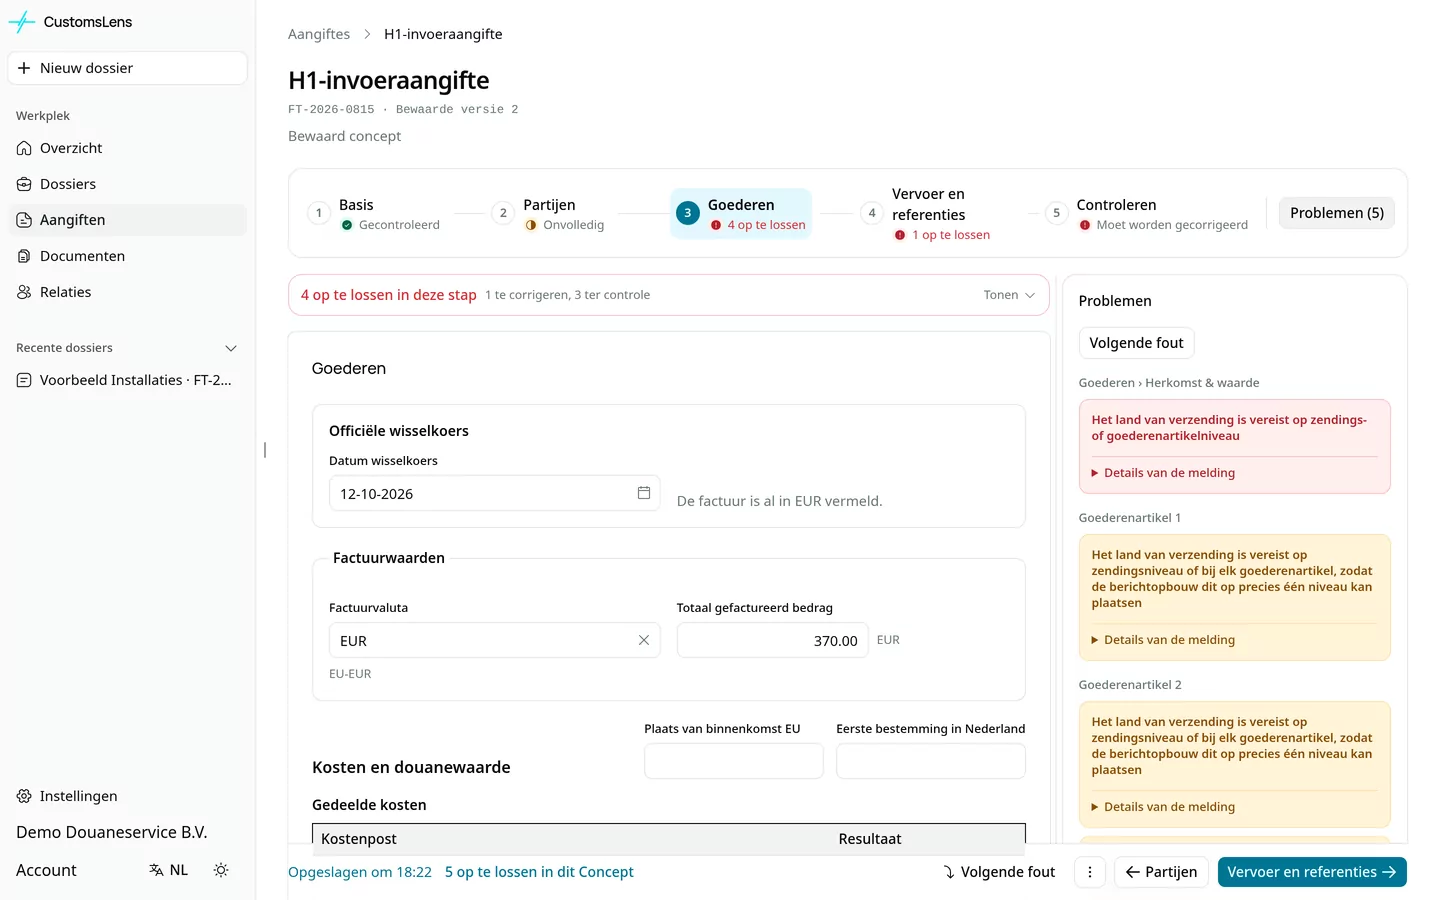Click the Account entry in the sidebar
Viewport: 1440px width, 900px height.
pyautogui.click(x=46, y=870)
